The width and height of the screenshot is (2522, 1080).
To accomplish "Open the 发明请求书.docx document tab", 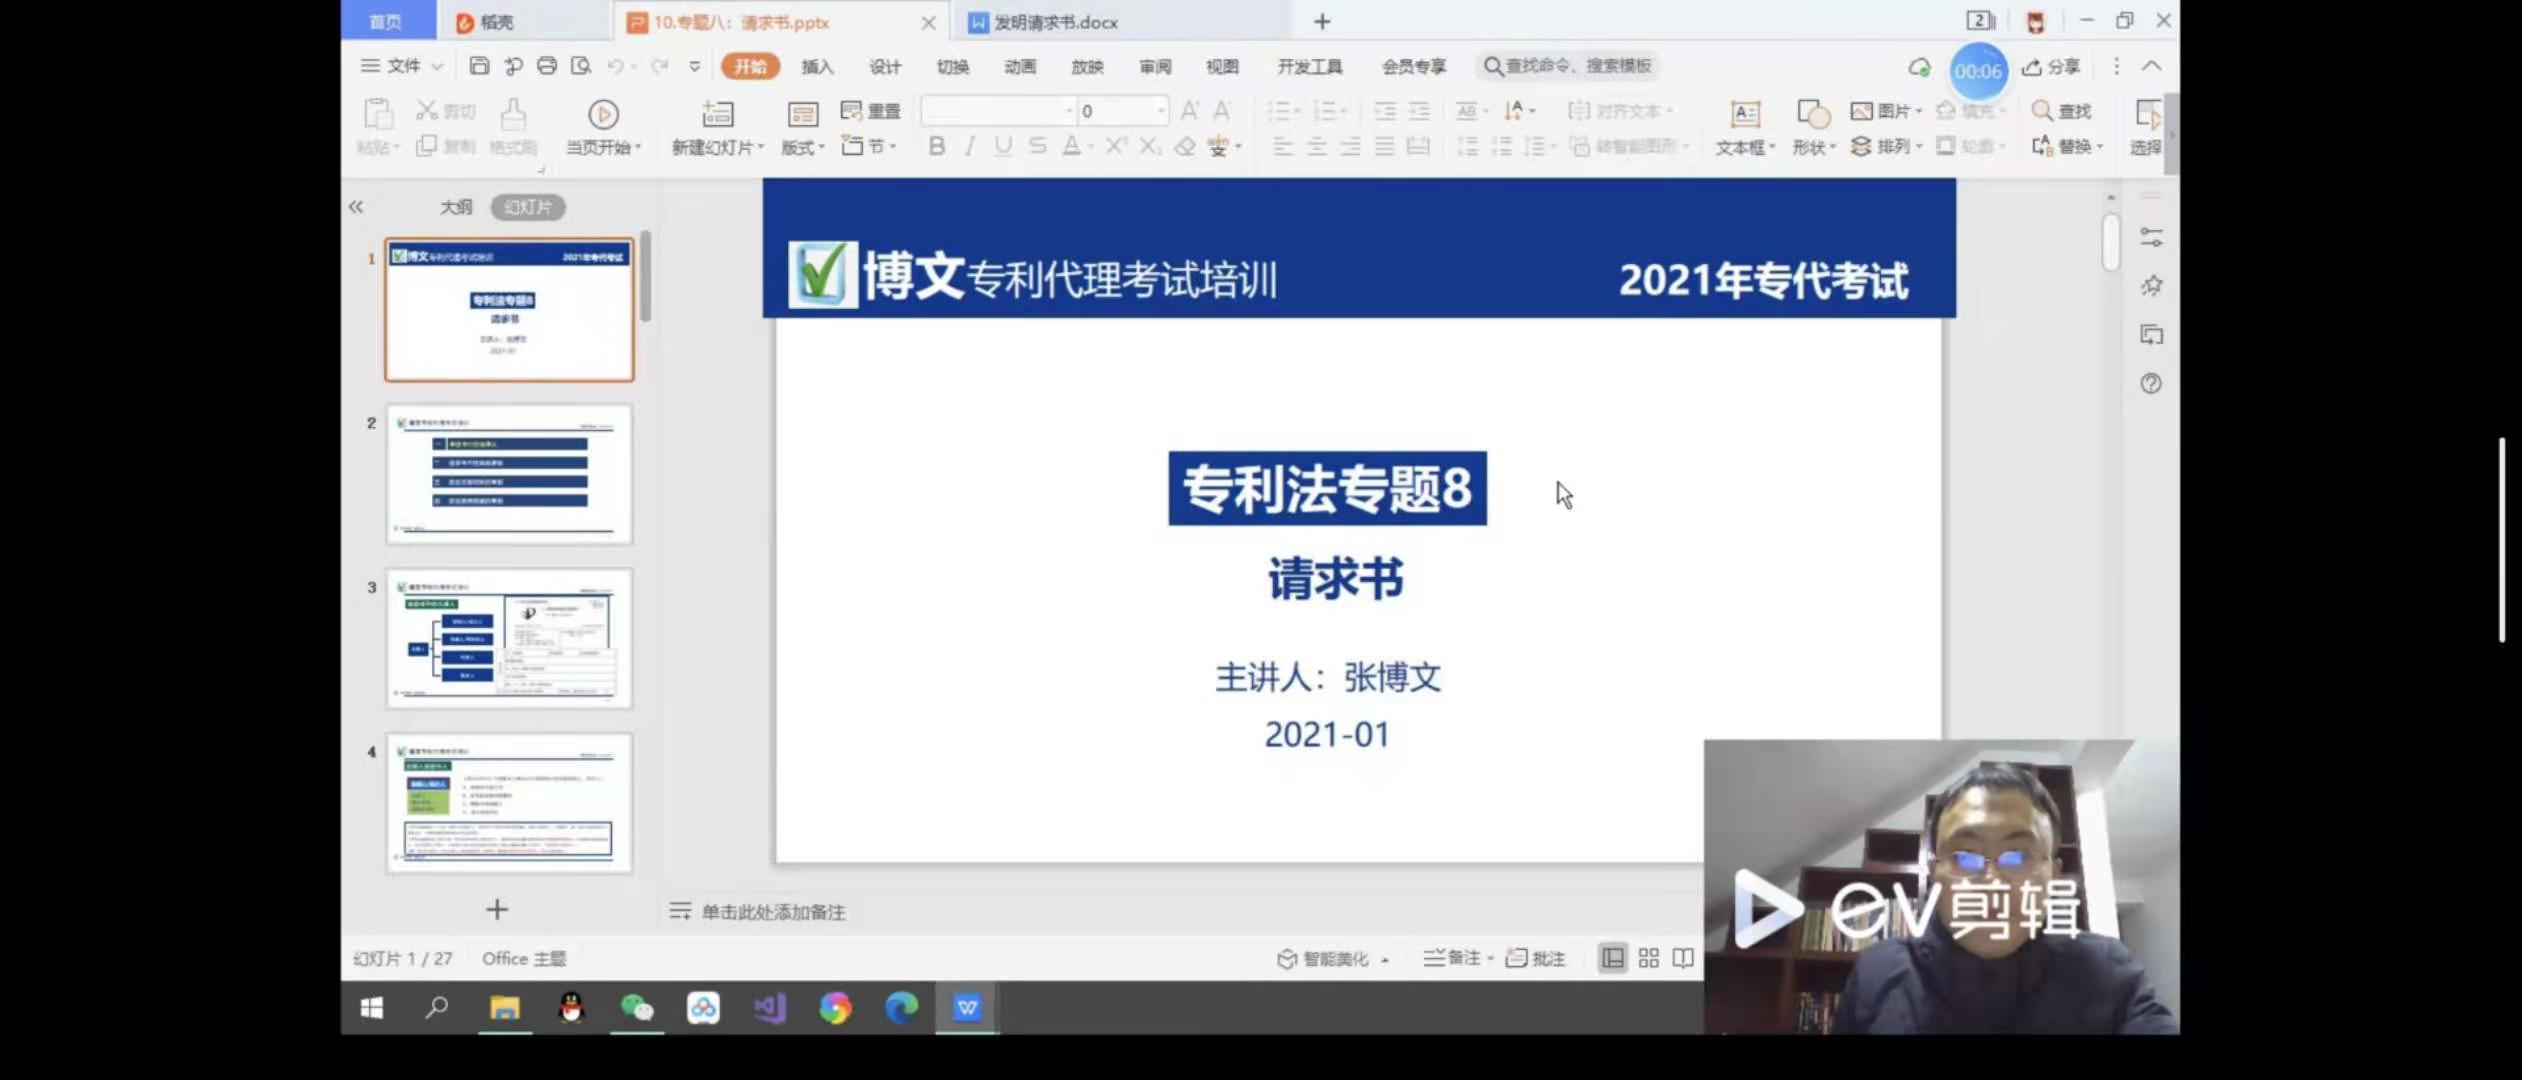I will 1055,22.
